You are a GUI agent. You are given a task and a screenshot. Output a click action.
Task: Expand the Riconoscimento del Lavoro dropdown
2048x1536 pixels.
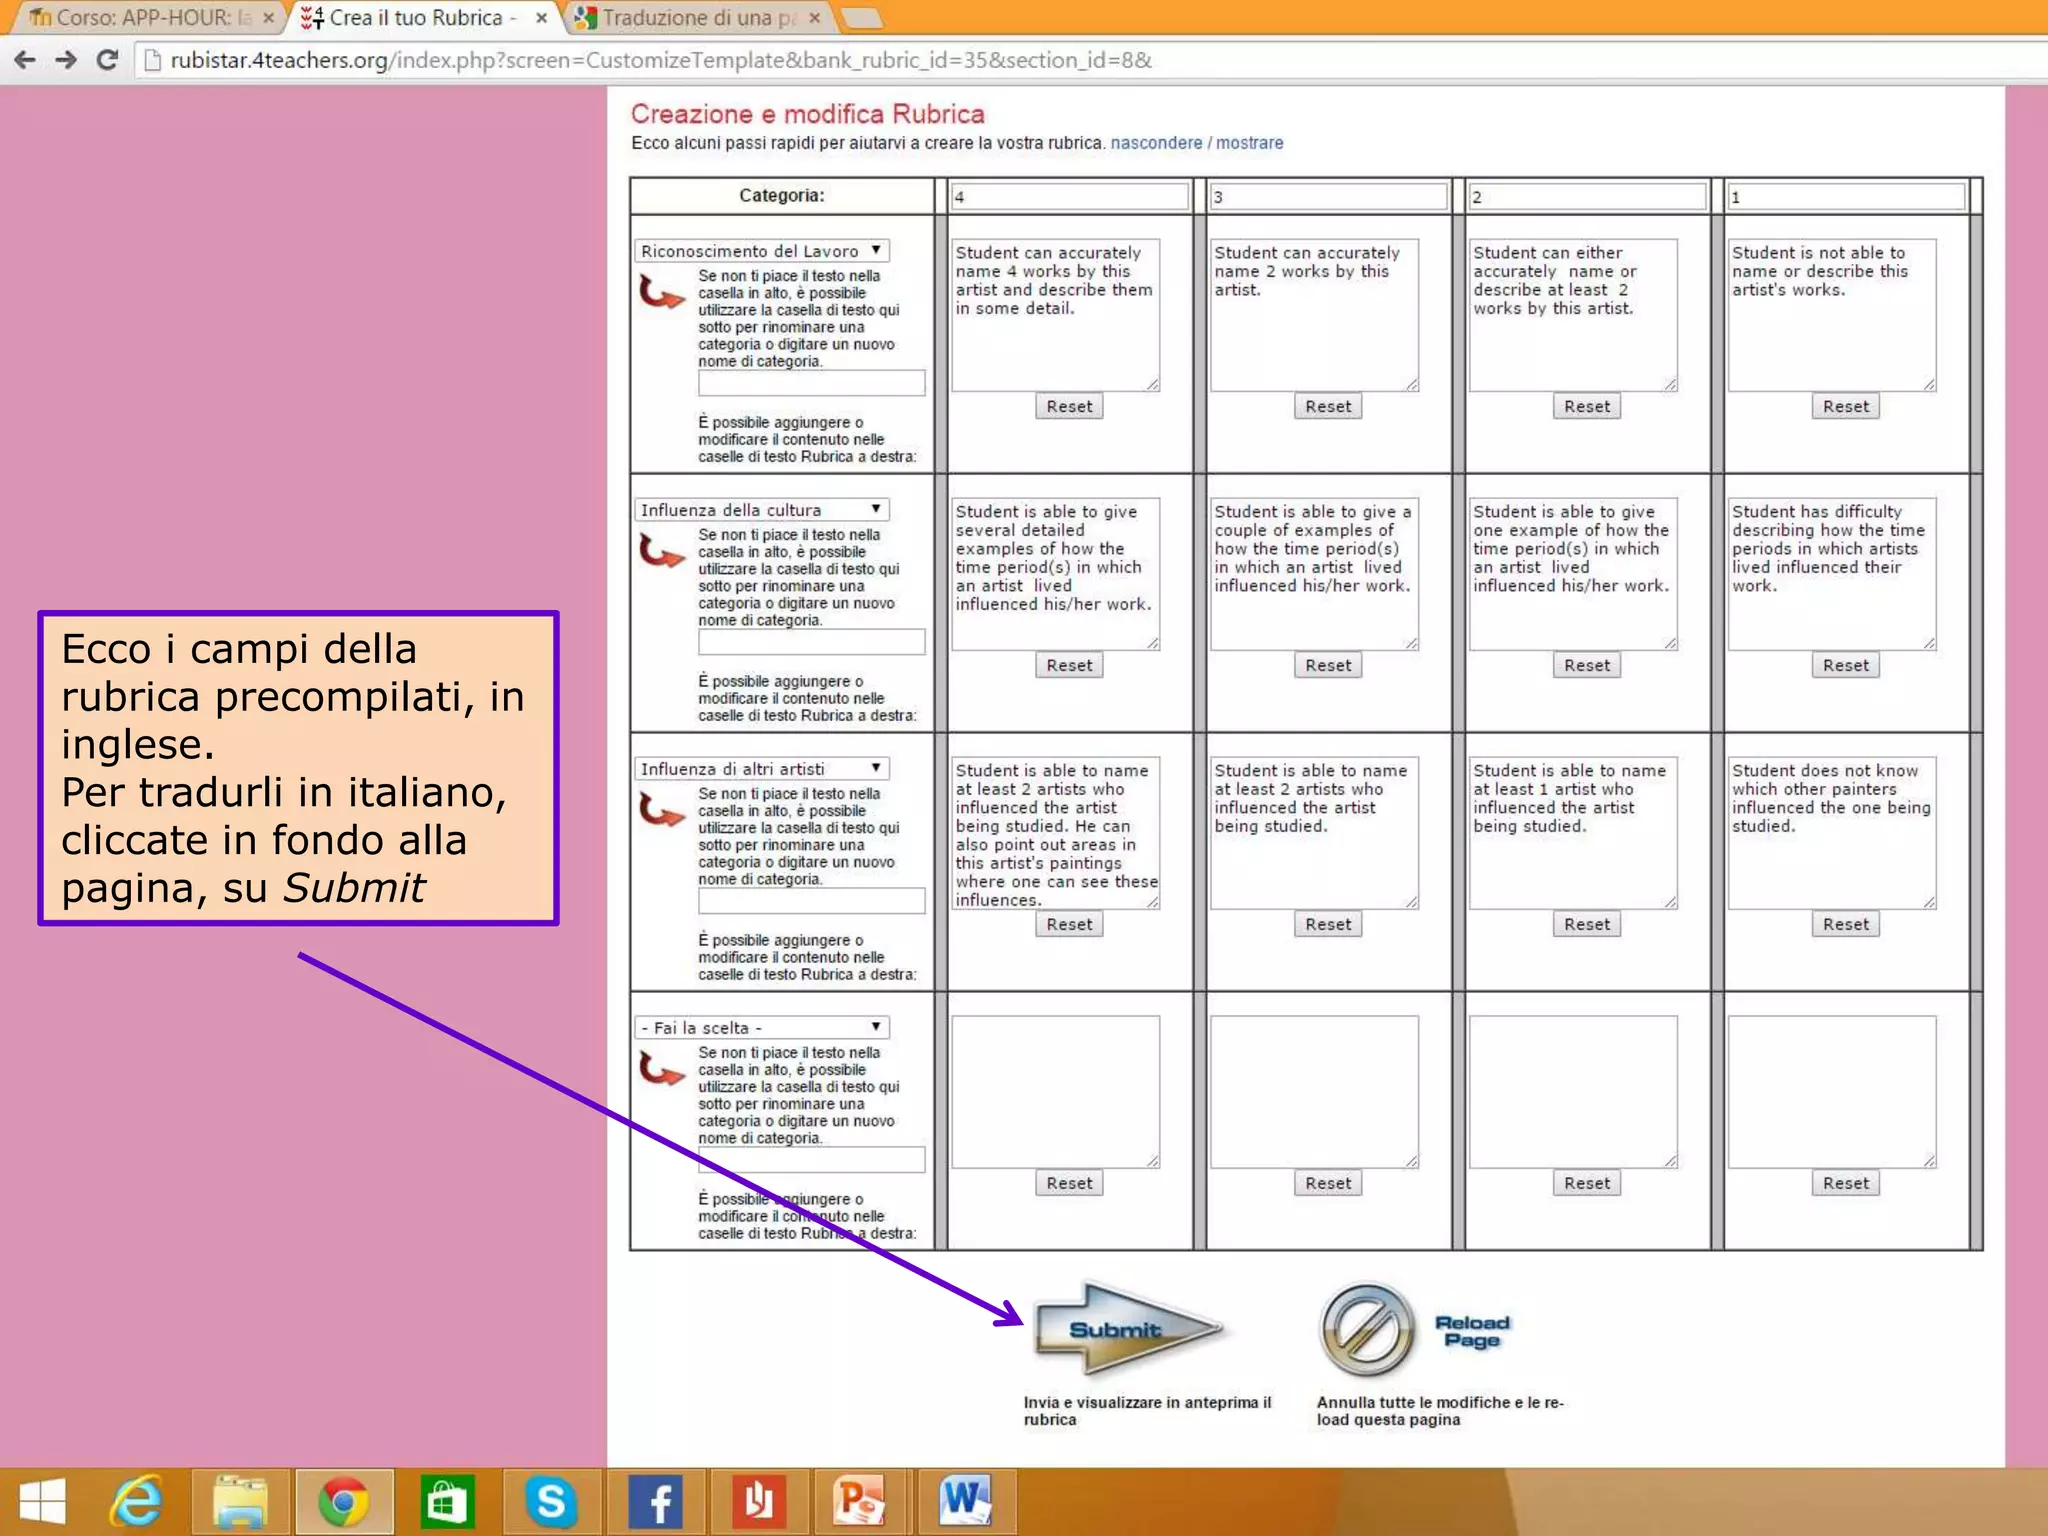tap(761, 251)
